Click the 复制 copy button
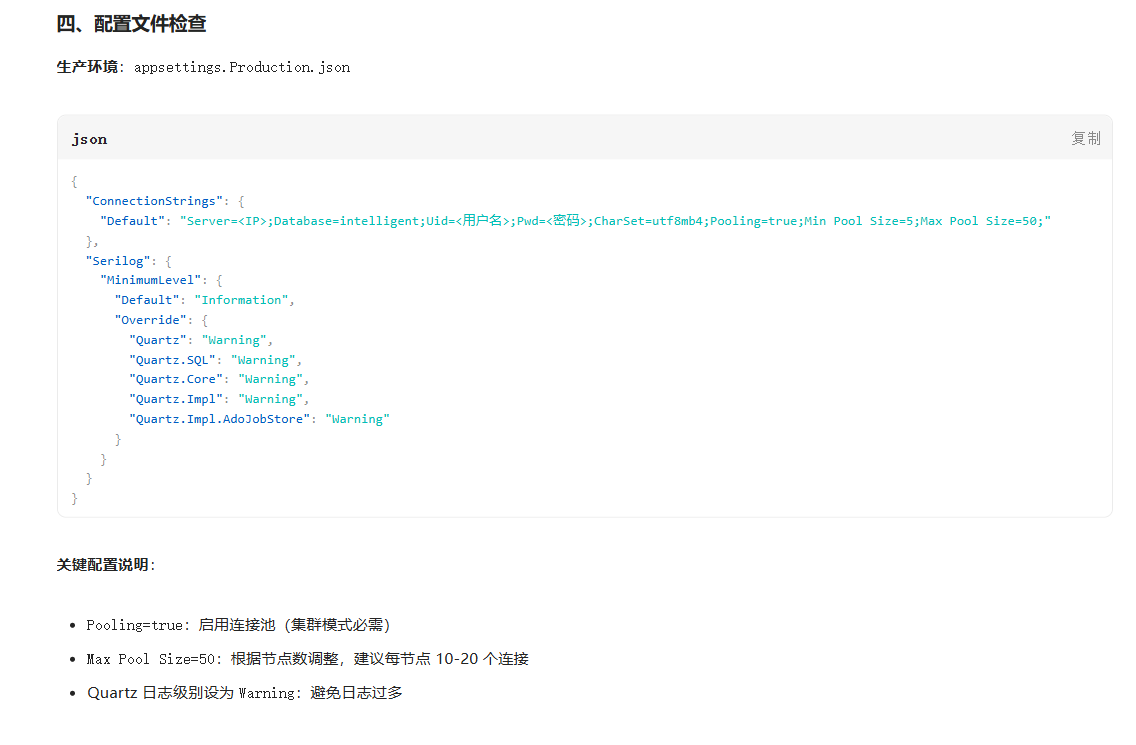 point(1085,138)
